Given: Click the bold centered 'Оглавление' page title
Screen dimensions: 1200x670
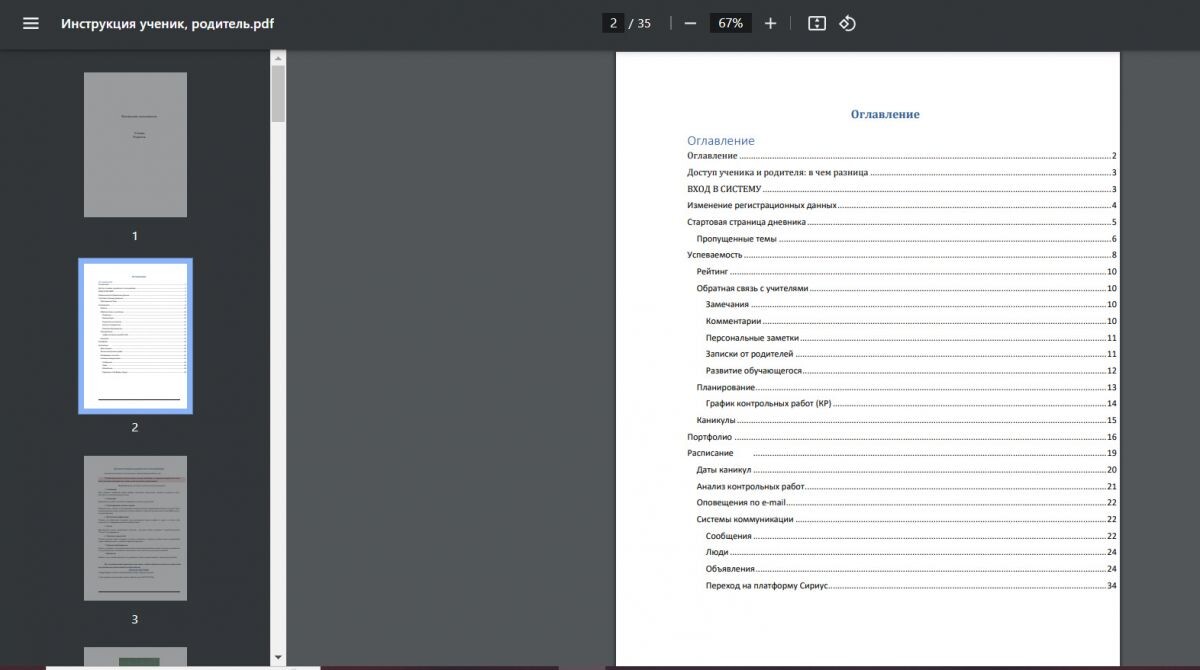Looking at the screenshot, I should [885, 114].
